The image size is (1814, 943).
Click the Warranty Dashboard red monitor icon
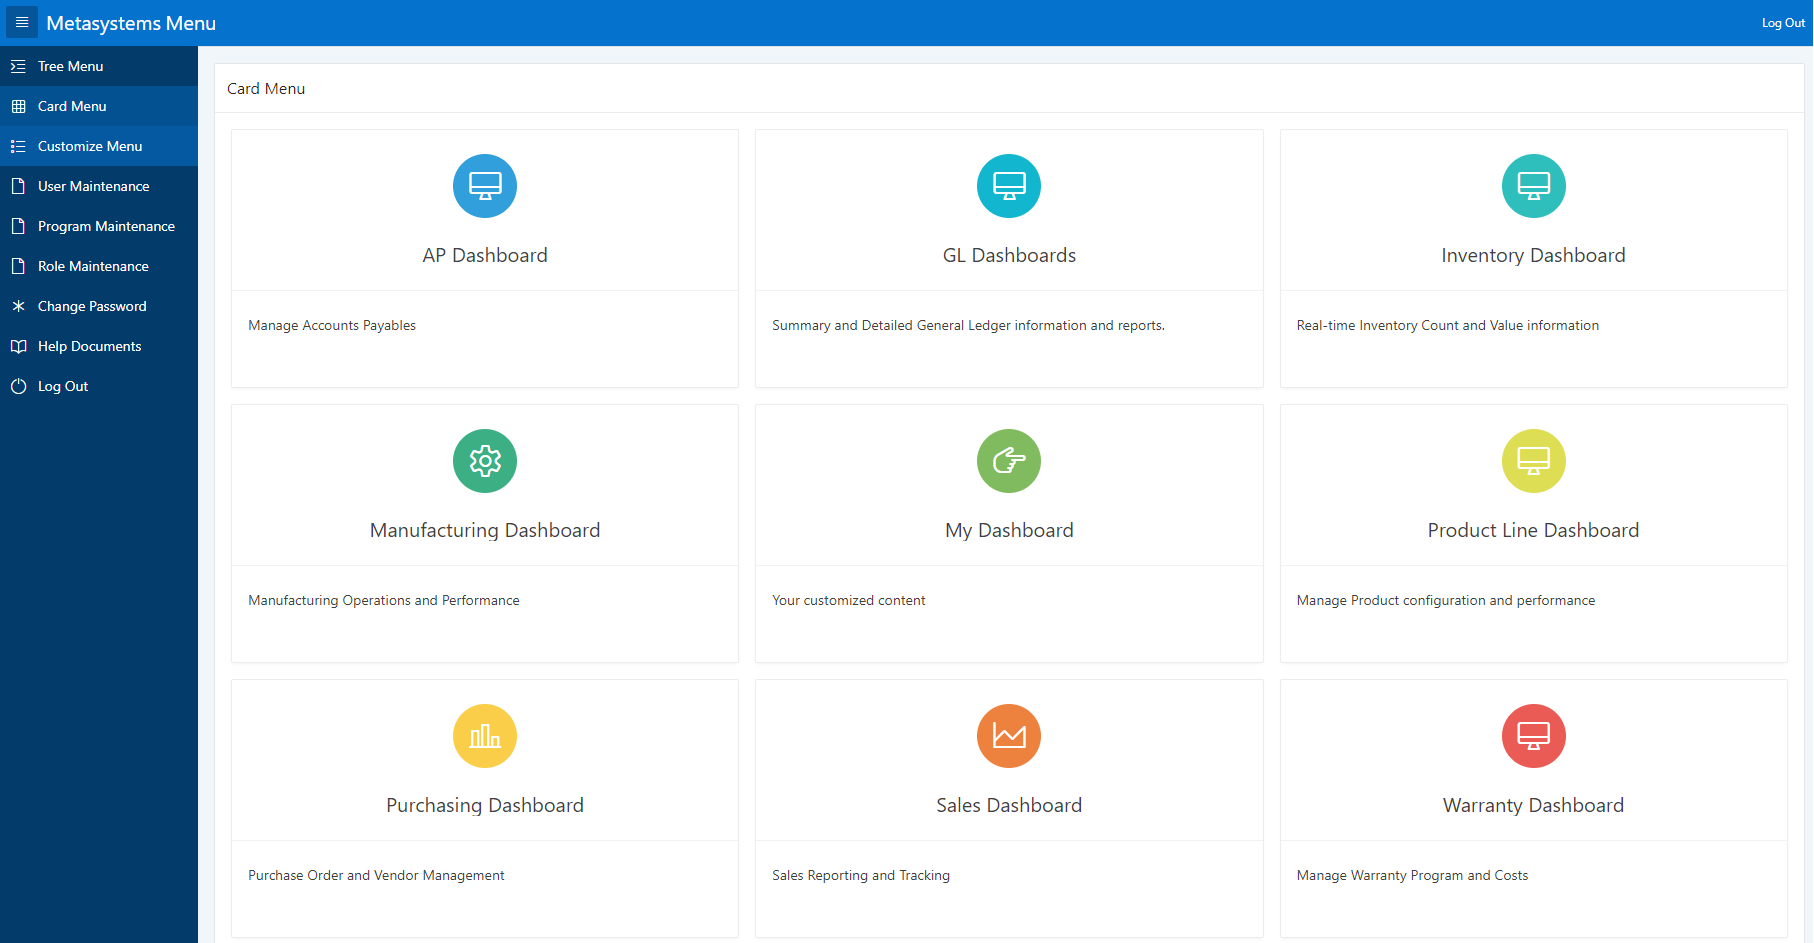[1533, 736]
